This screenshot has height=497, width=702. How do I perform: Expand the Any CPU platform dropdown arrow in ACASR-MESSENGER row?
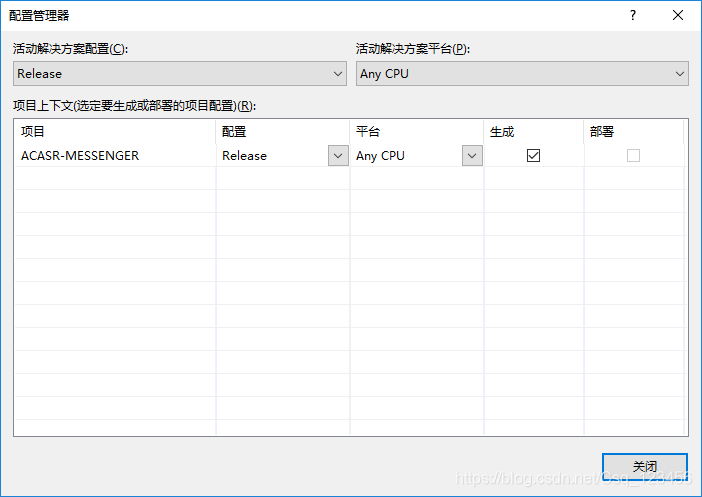tap(472, 155)
